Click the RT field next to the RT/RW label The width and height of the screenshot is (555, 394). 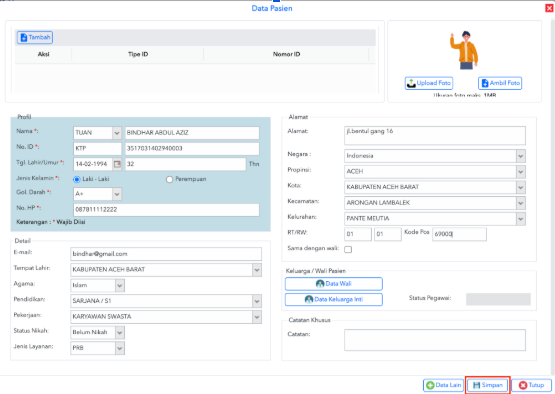click(358, 234)
